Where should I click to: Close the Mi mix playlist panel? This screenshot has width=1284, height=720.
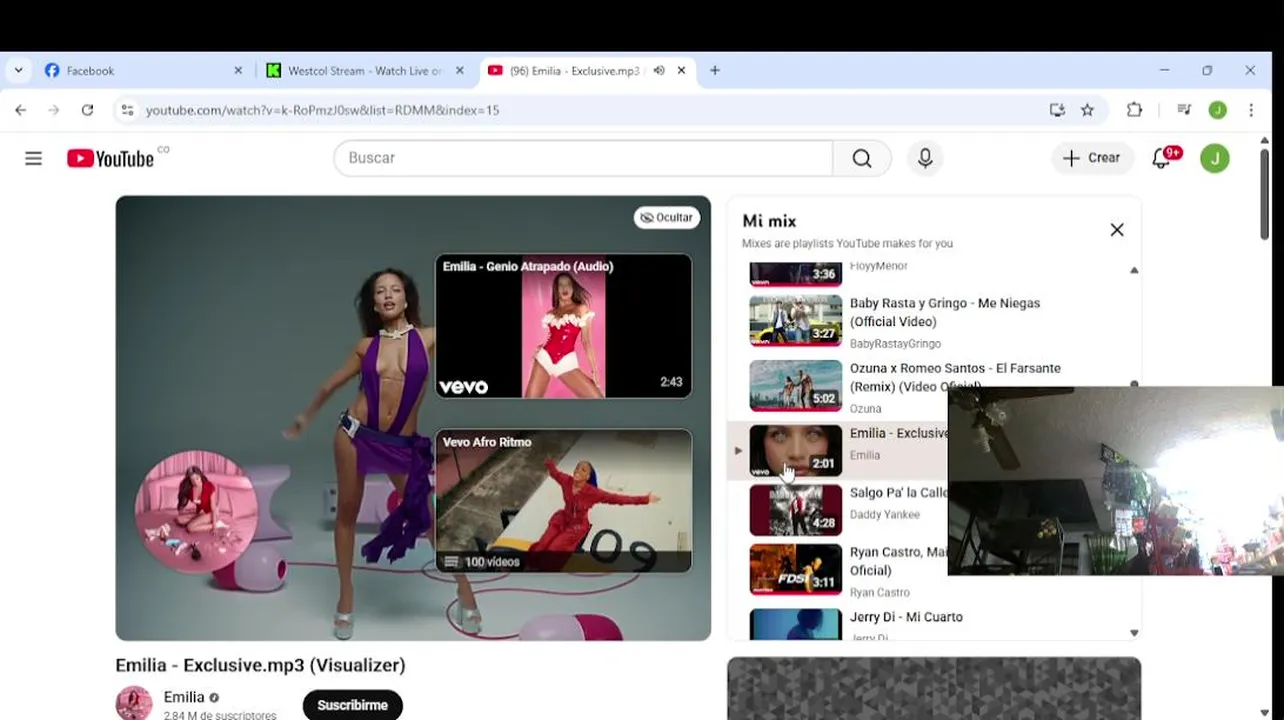[1117, 230]
